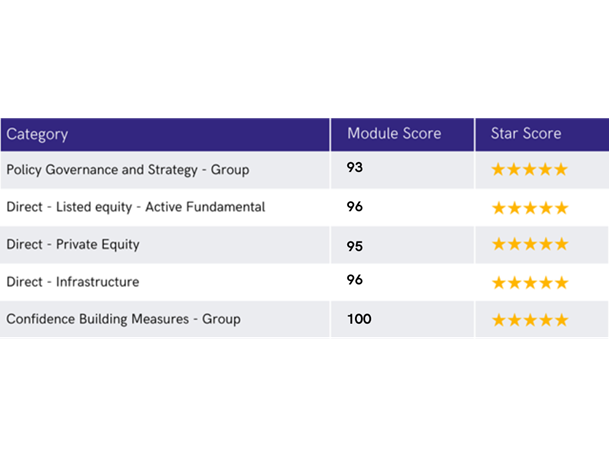
Task: Click the middle star in the Policy Governance row
Action: click(x=529, y=170)
